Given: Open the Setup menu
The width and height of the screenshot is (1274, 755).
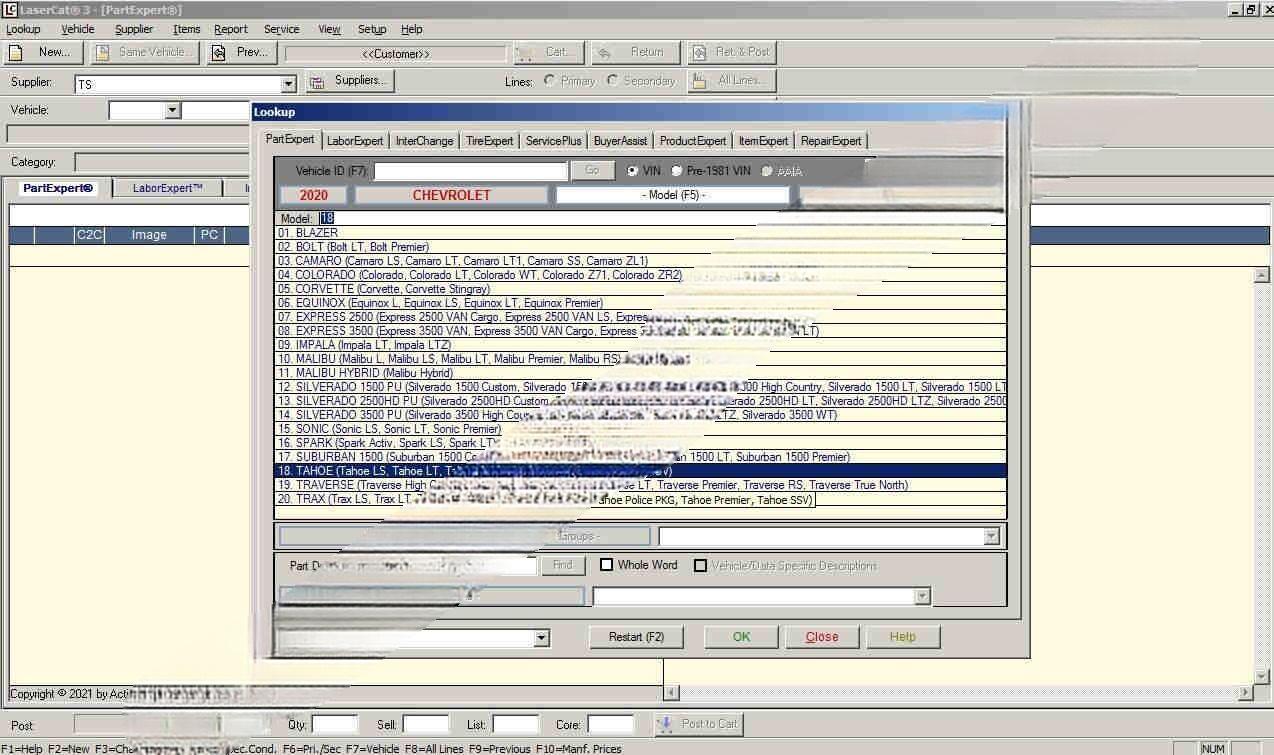Looking at the screenshot, I should coord(372,29).
